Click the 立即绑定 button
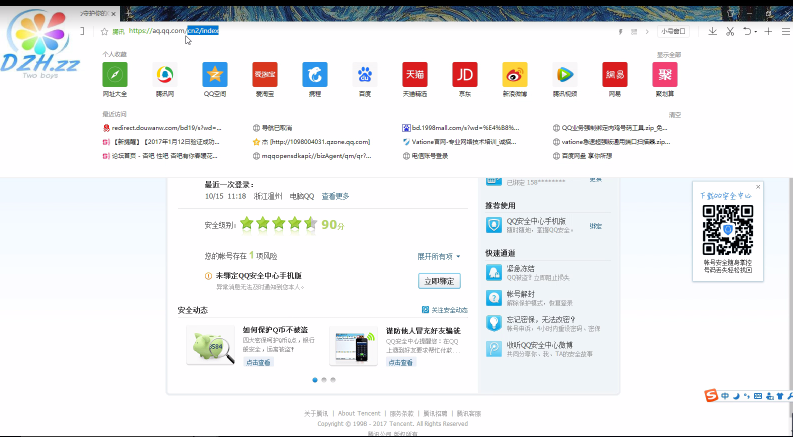Viewport: 793px width, 437px height. tap(439, 281)
